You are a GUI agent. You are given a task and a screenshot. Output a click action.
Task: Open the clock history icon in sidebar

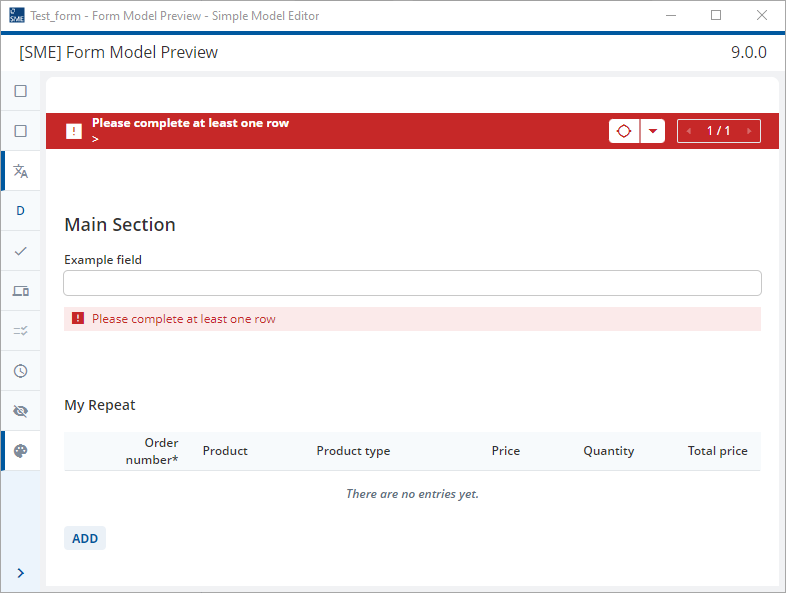tap(21, 371)
